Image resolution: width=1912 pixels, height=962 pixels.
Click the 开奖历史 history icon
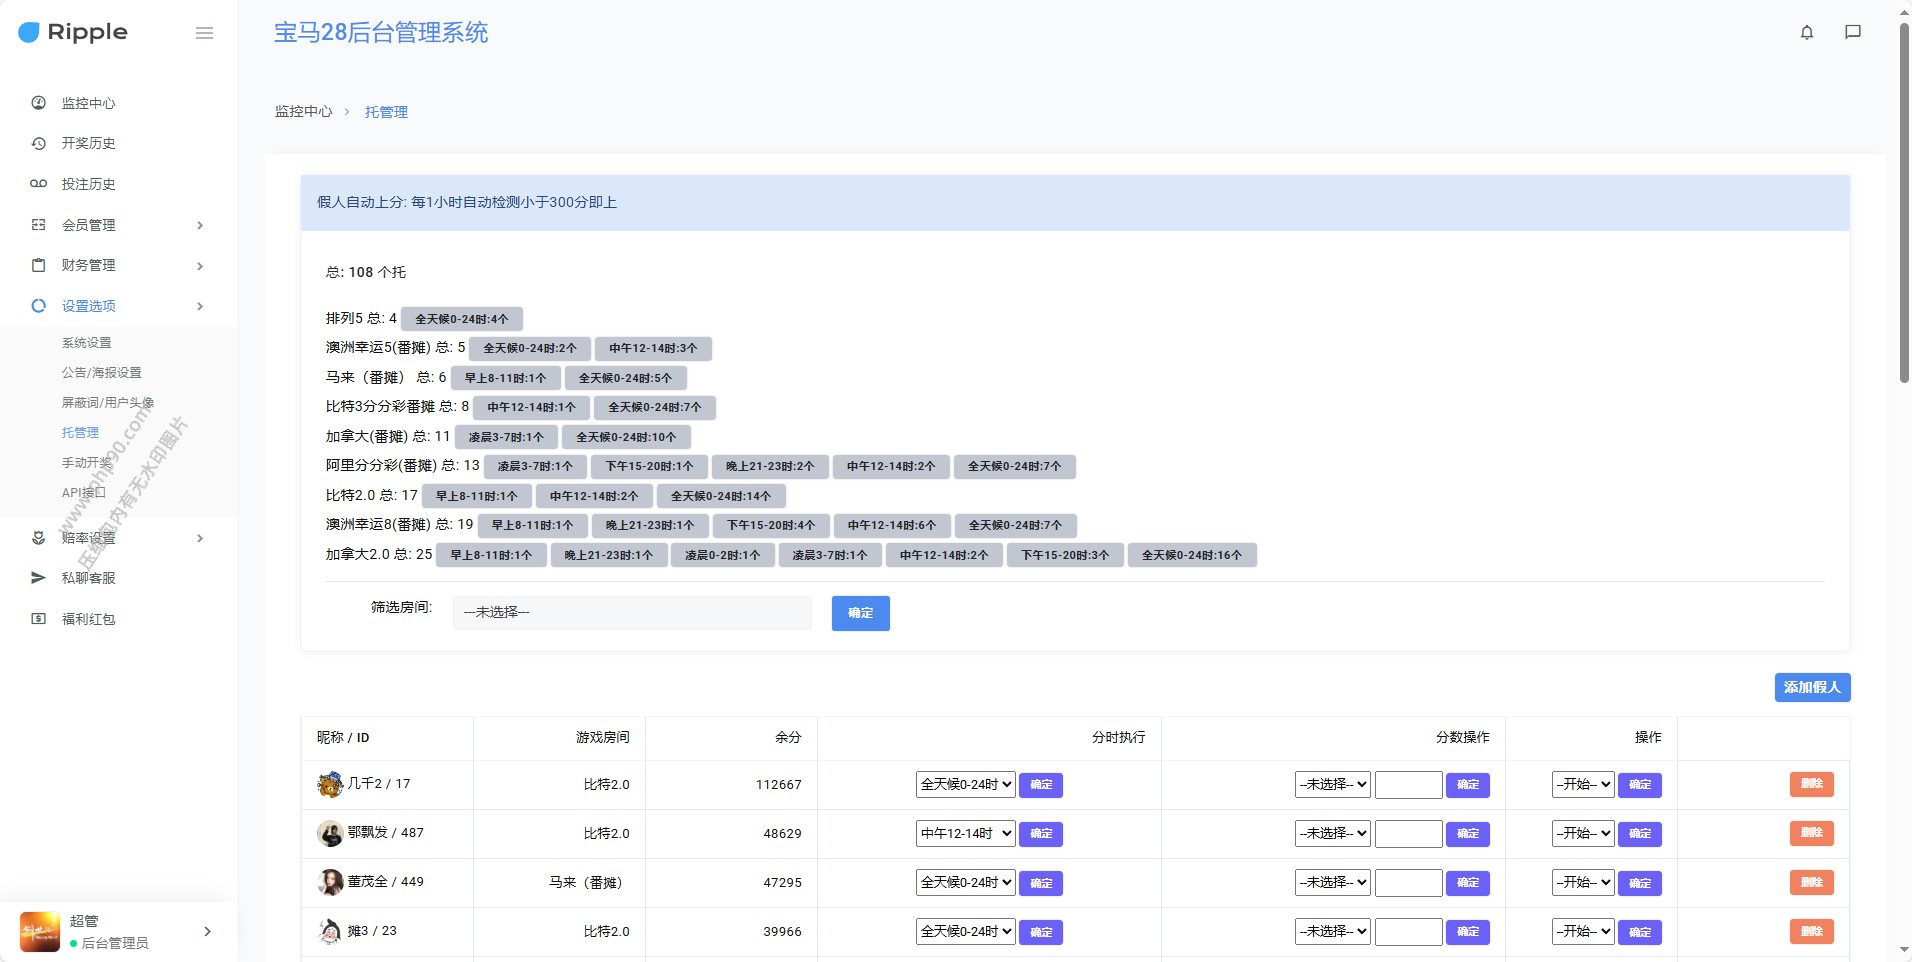pos(39,143)
